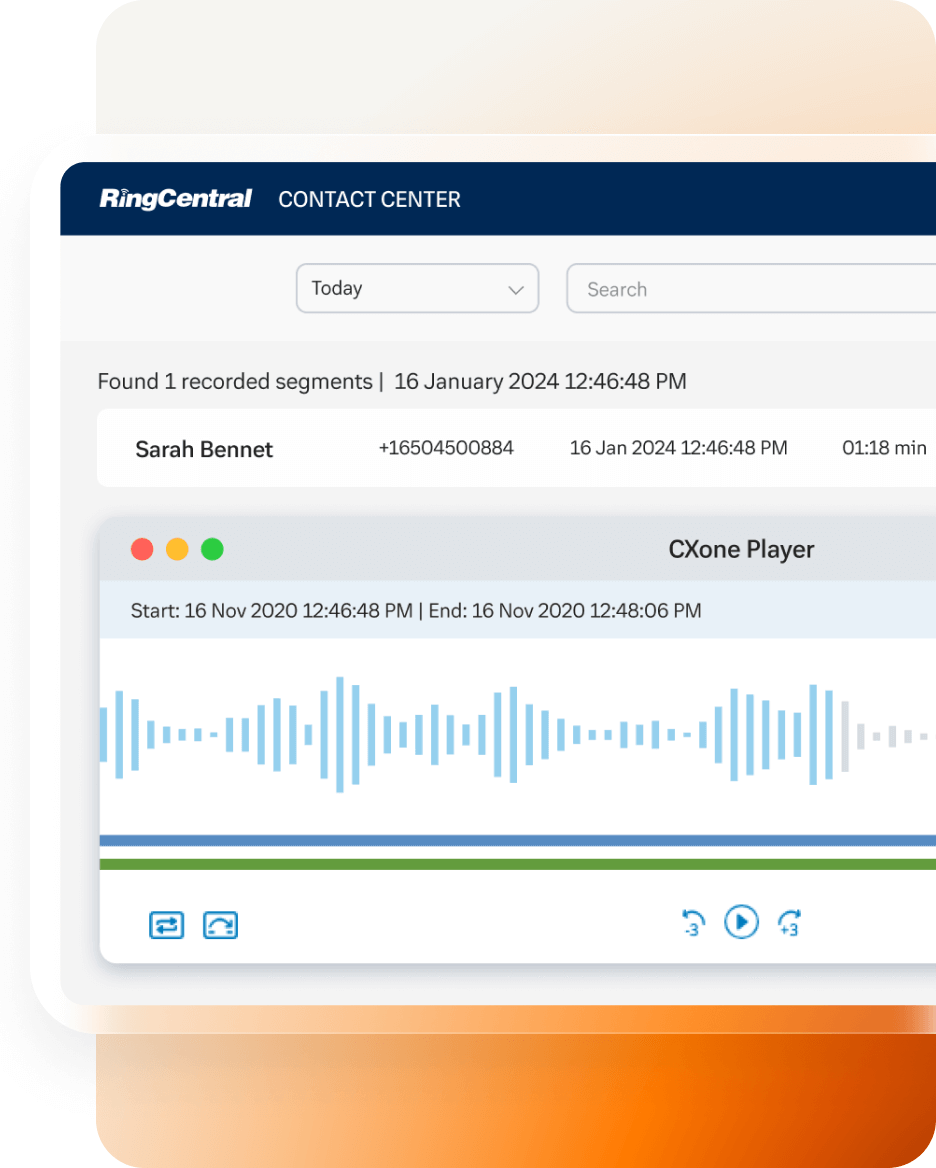Open the Today date range dropdown
The image size is (936, 1168).
(417, 289)
